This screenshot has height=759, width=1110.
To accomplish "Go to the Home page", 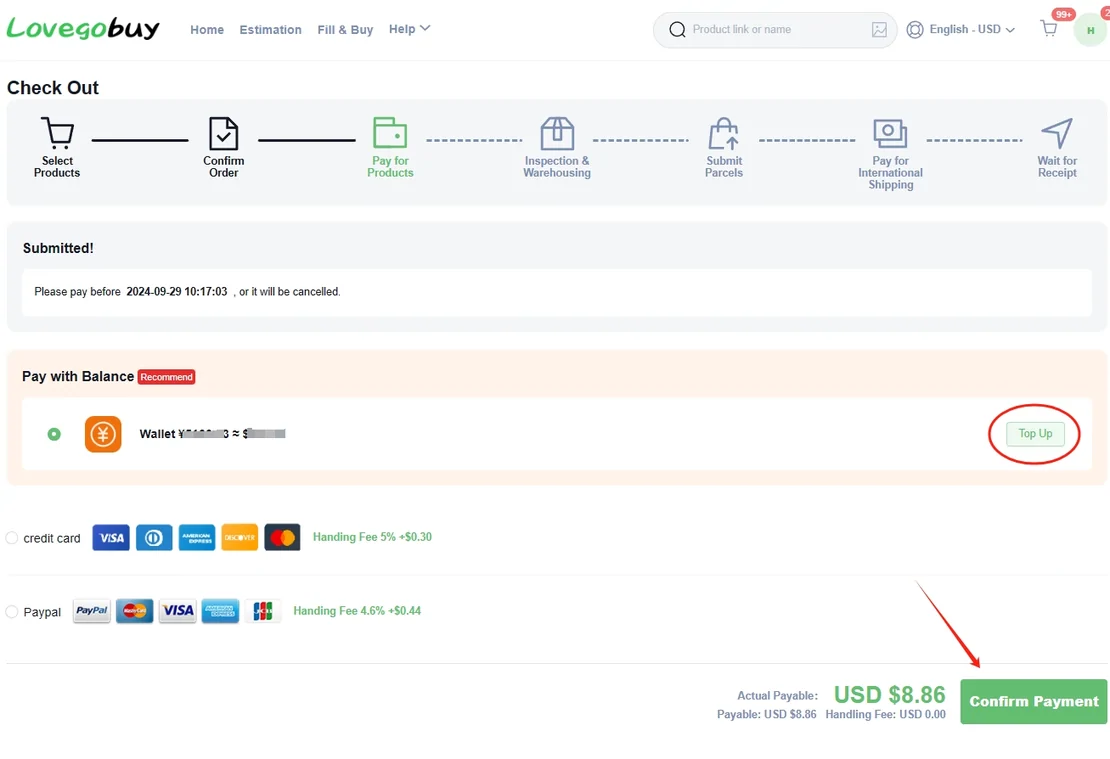I will pos(207,30).
